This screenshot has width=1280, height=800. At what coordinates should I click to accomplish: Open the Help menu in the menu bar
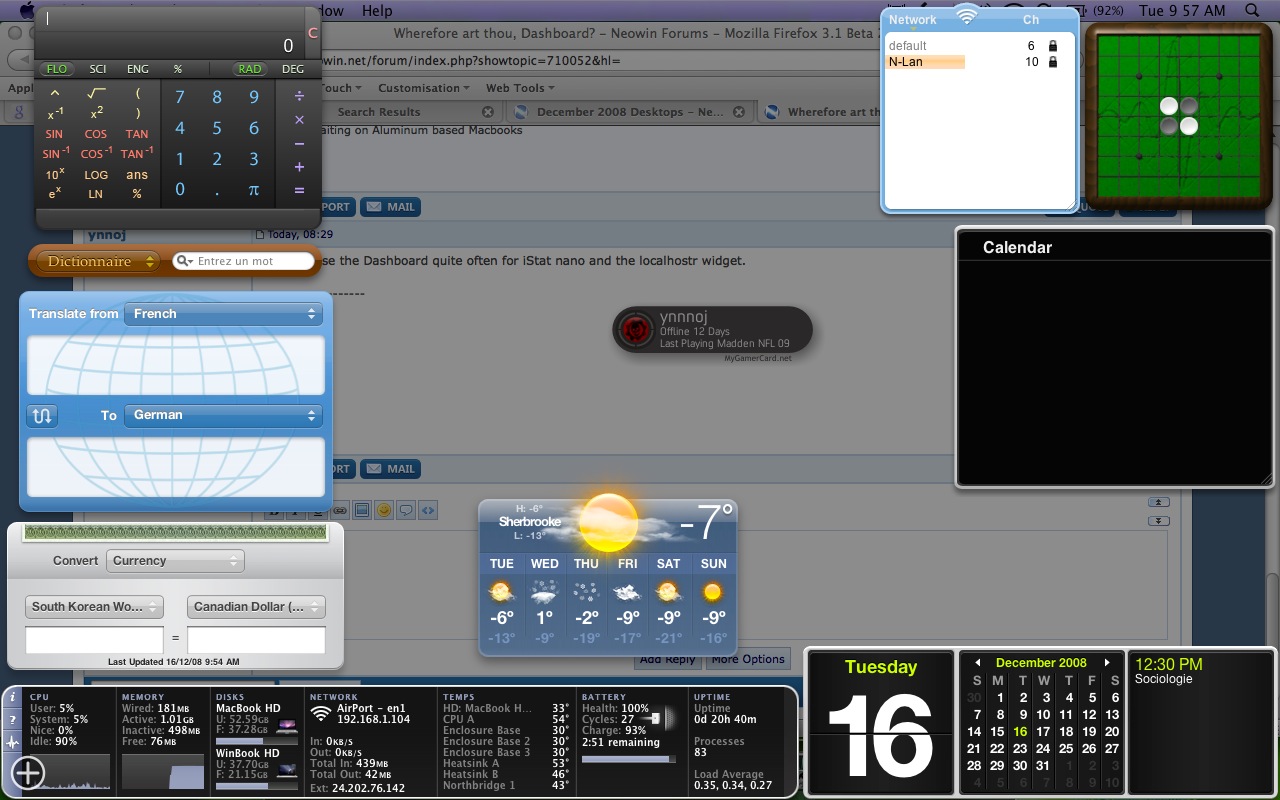coord(377,10)
